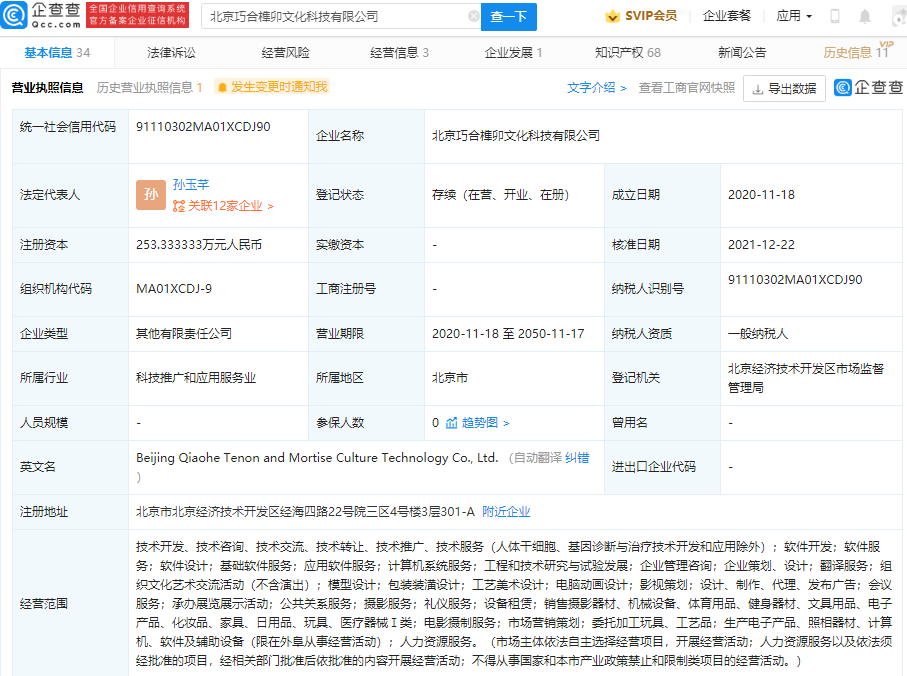Image resolution: width=907 pixels, height=676 pixels.
Task: Clear the search box with the X icon
Action: pyautogui.click(x=473, y=17)
